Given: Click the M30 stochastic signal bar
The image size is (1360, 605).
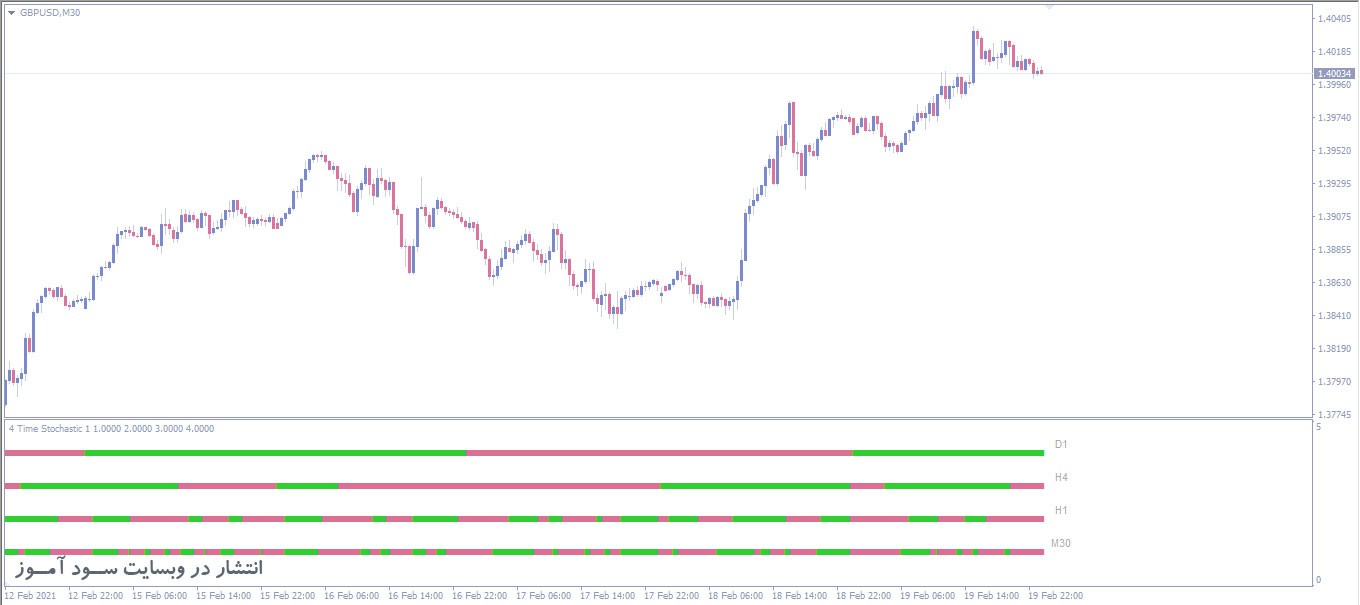Looking at the screenshot, I should pos(524,552).
